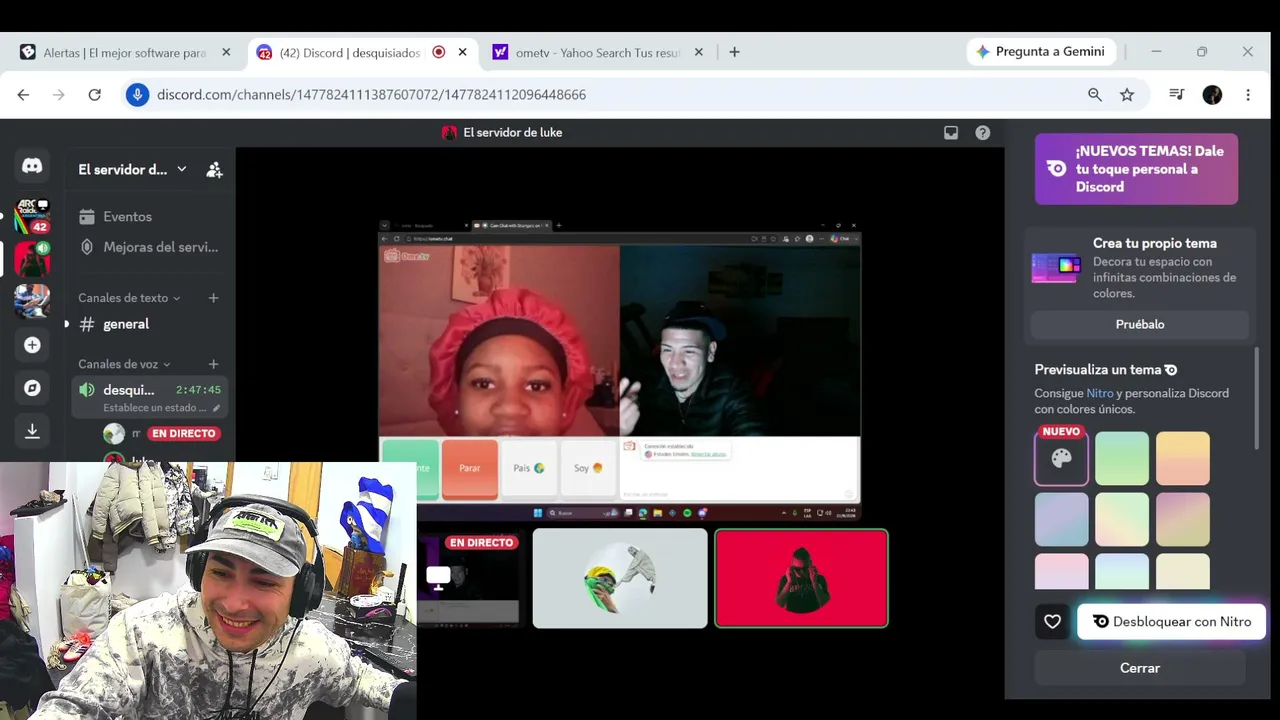1280x720 pixels.
Task: Open the third server icon in the sidebar
Action: pyautogui.click(x=32, y=301)
